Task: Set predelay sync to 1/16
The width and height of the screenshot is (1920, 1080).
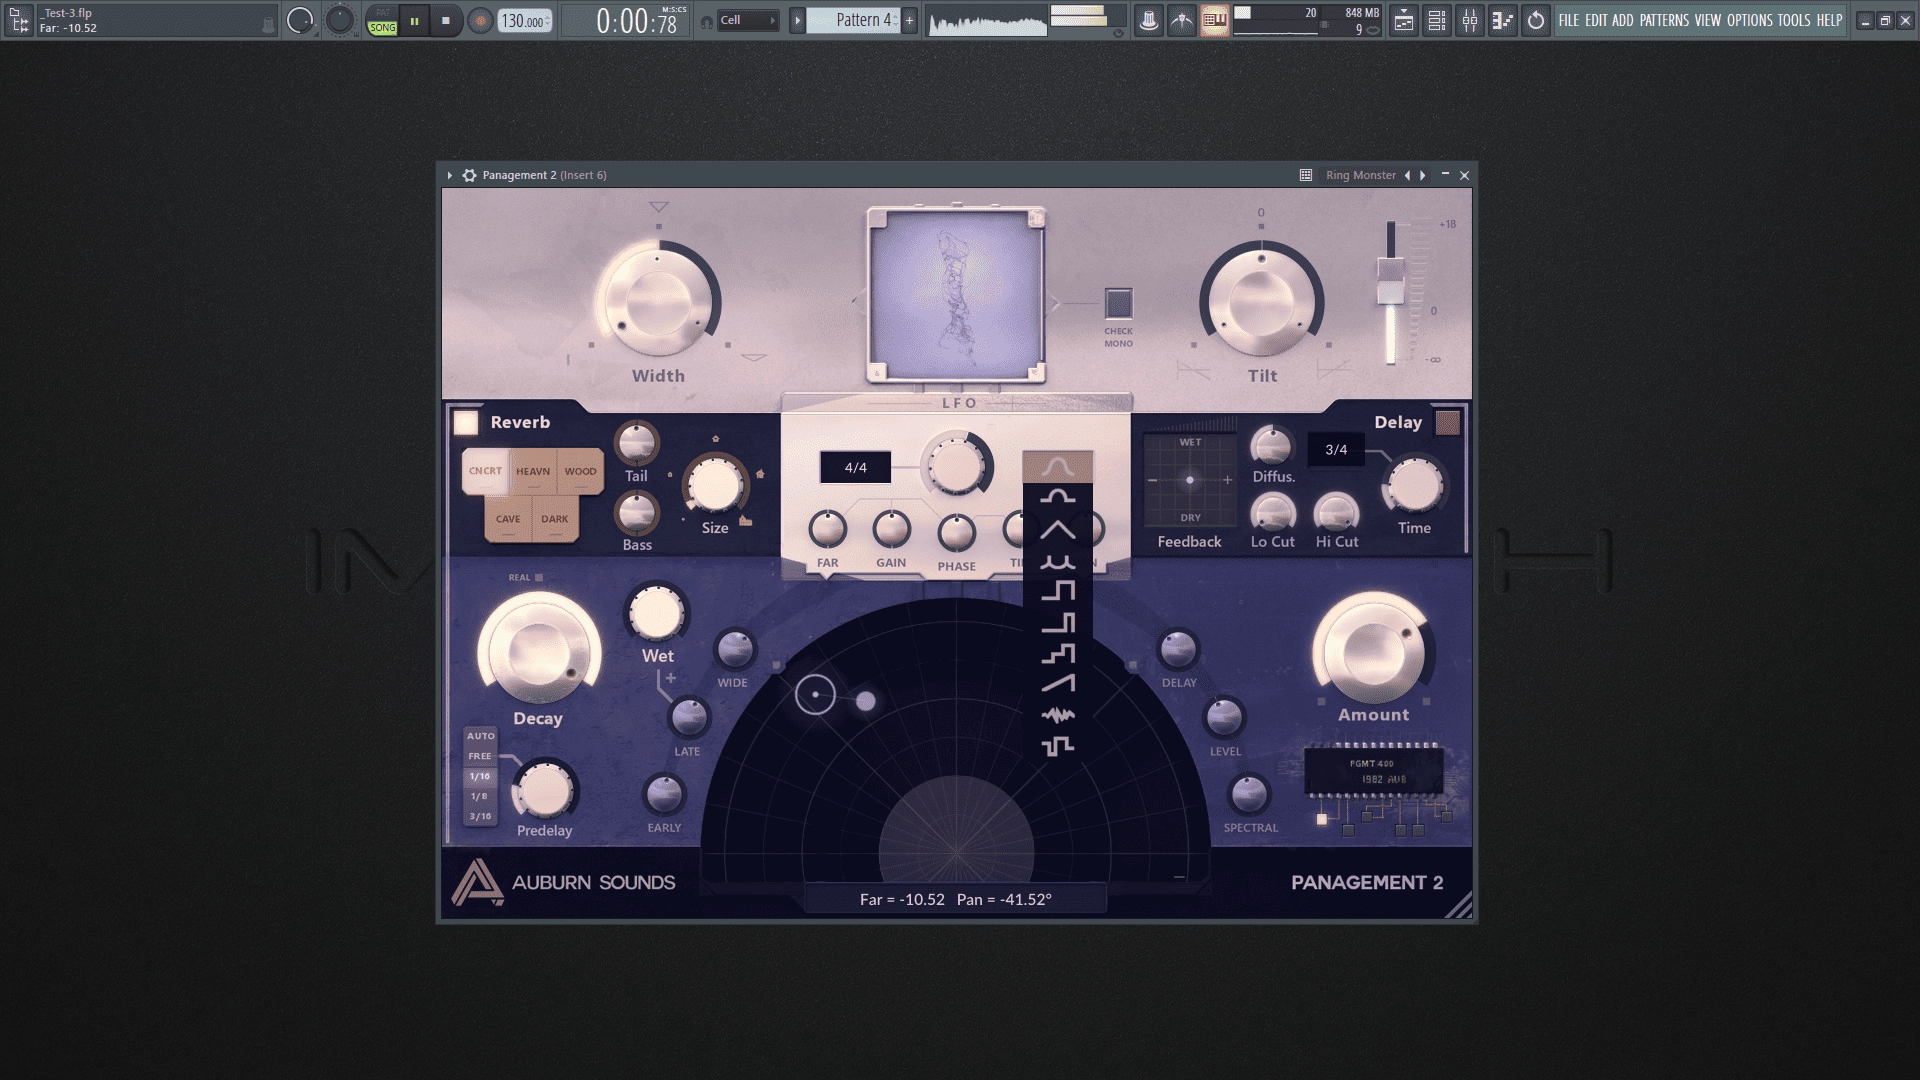Action: [x=480, y=776]
